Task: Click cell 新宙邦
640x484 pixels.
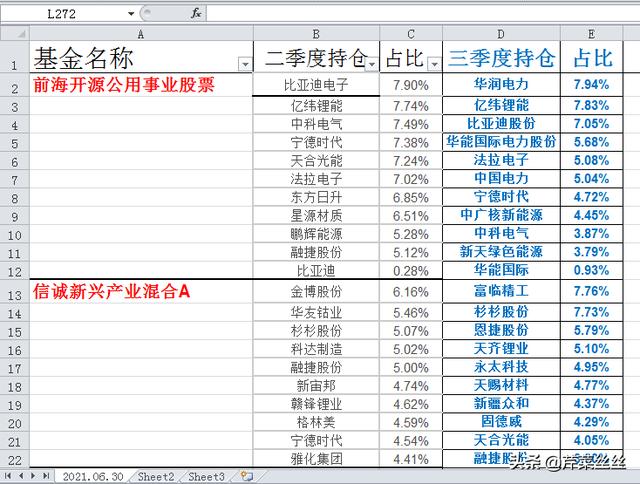Action: click(316, 386)
